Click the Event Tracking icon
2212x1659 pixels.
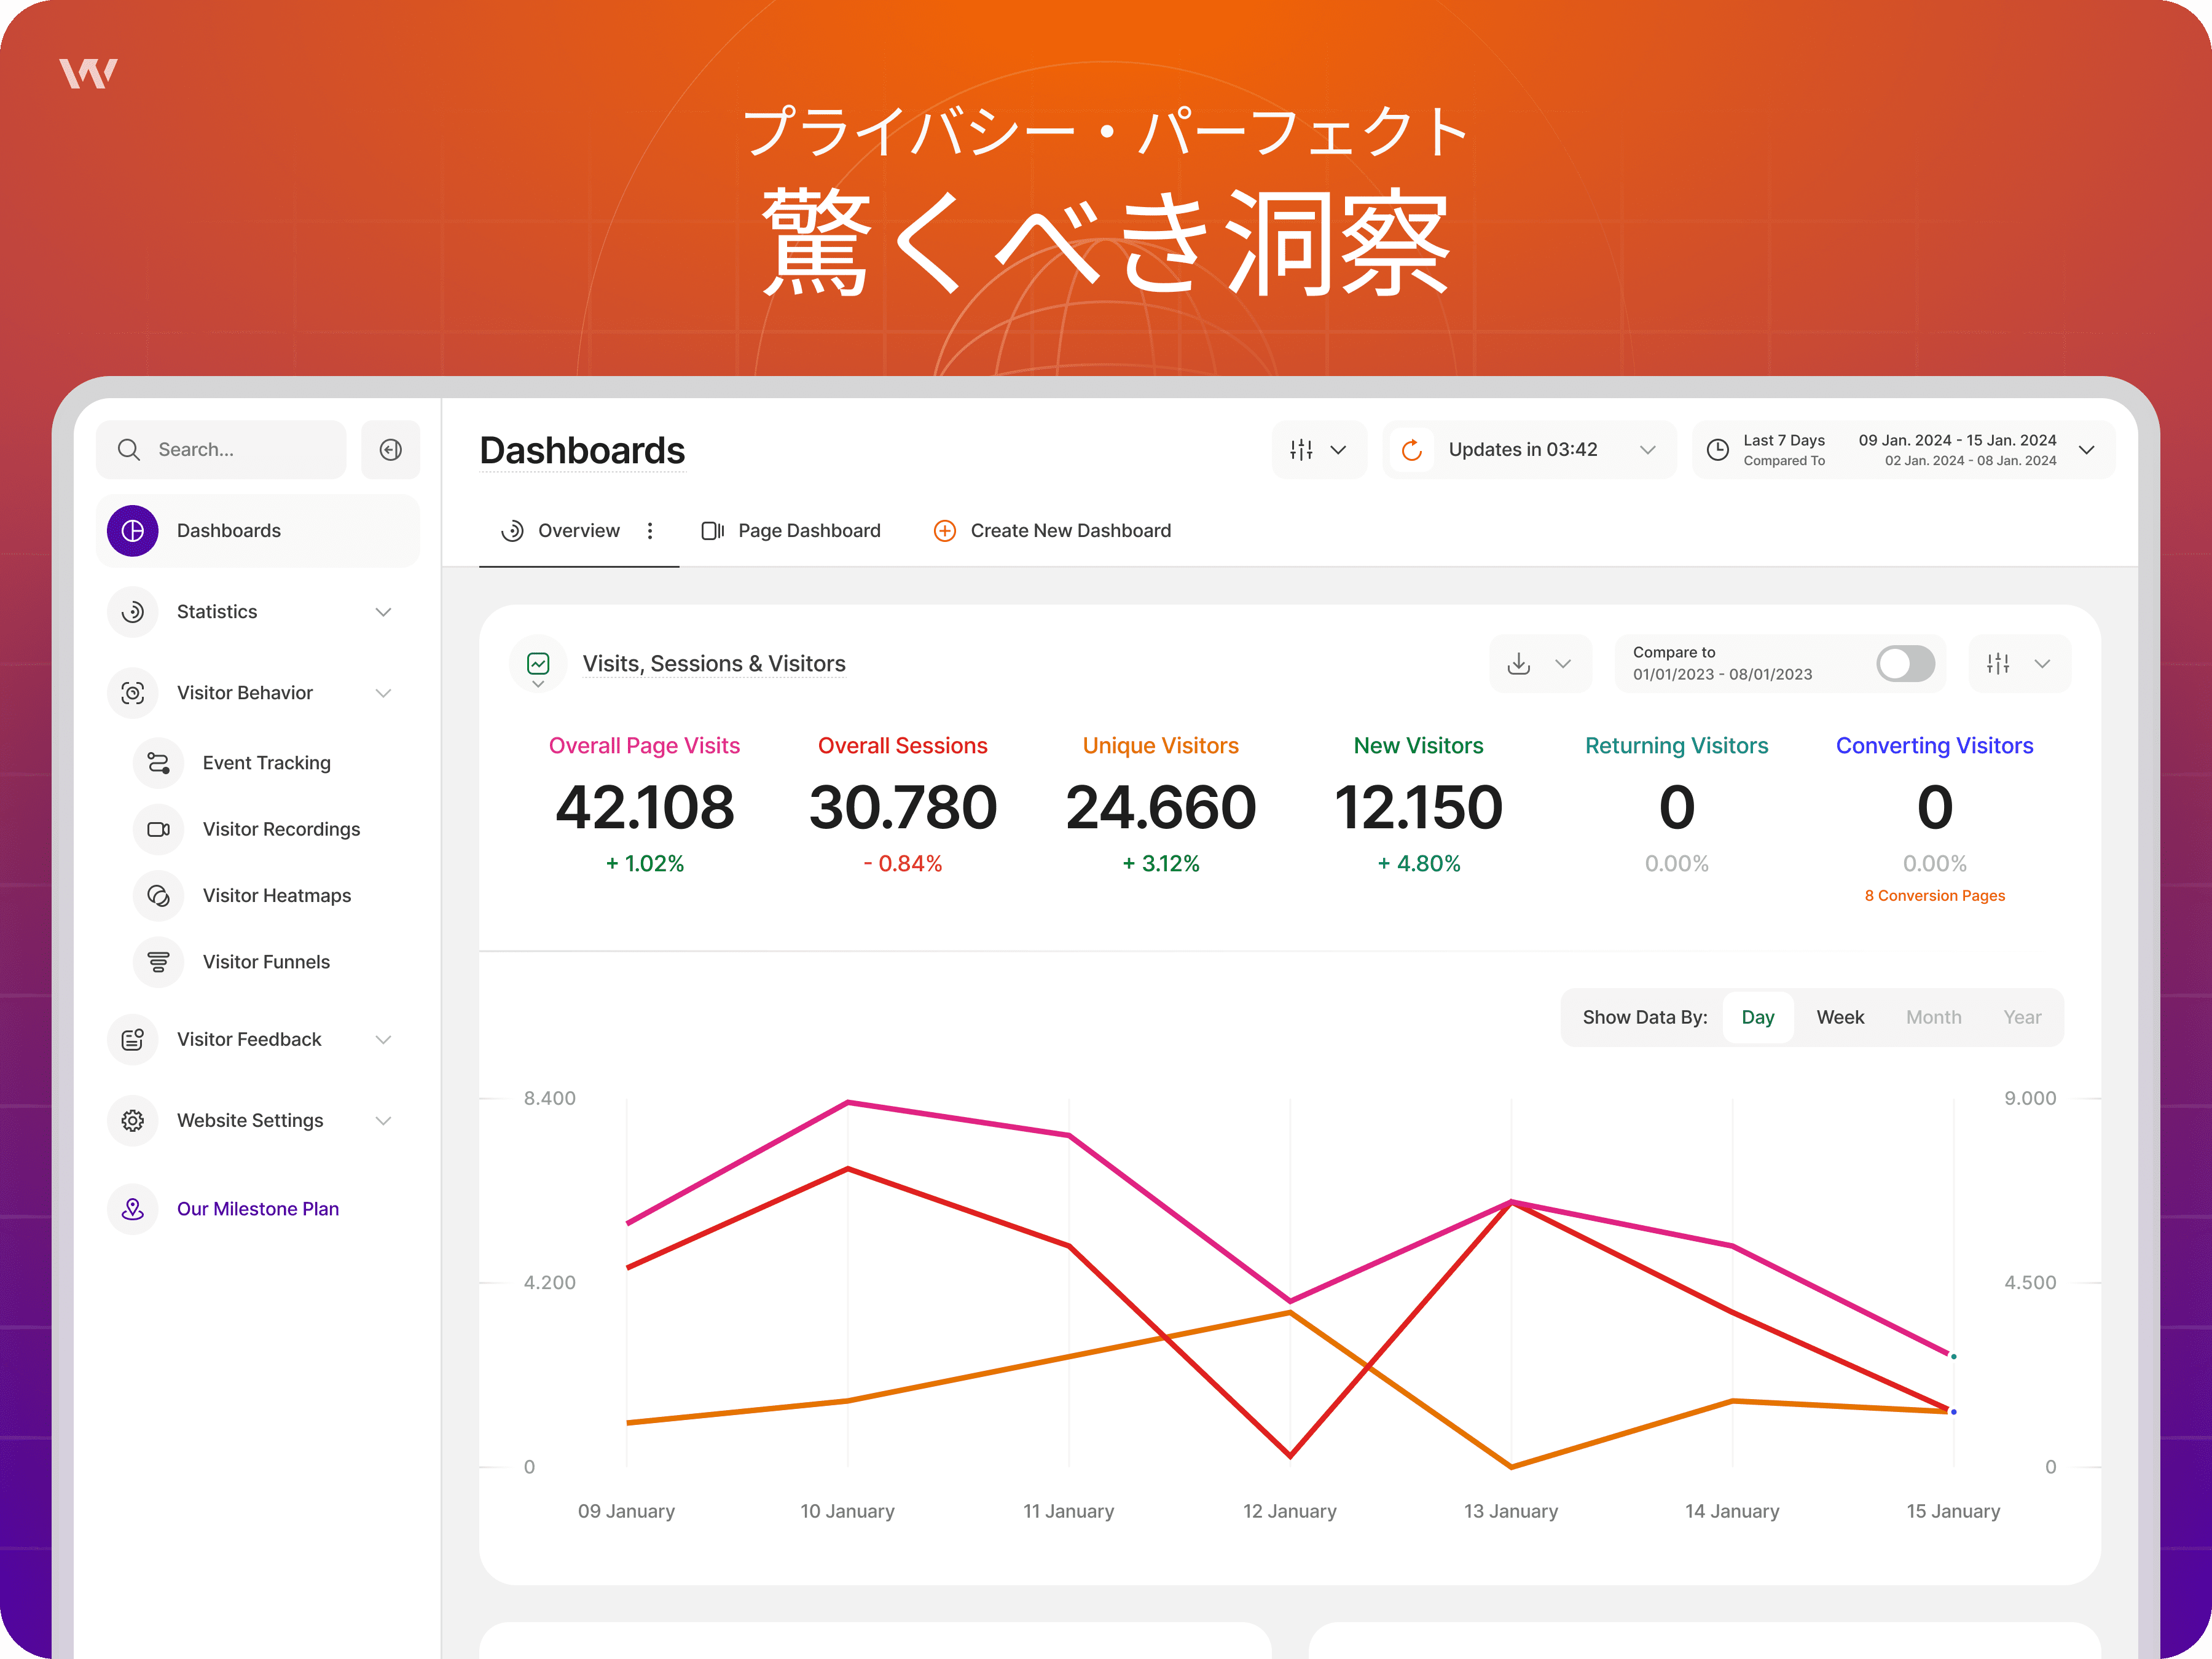tap(158, 763)
